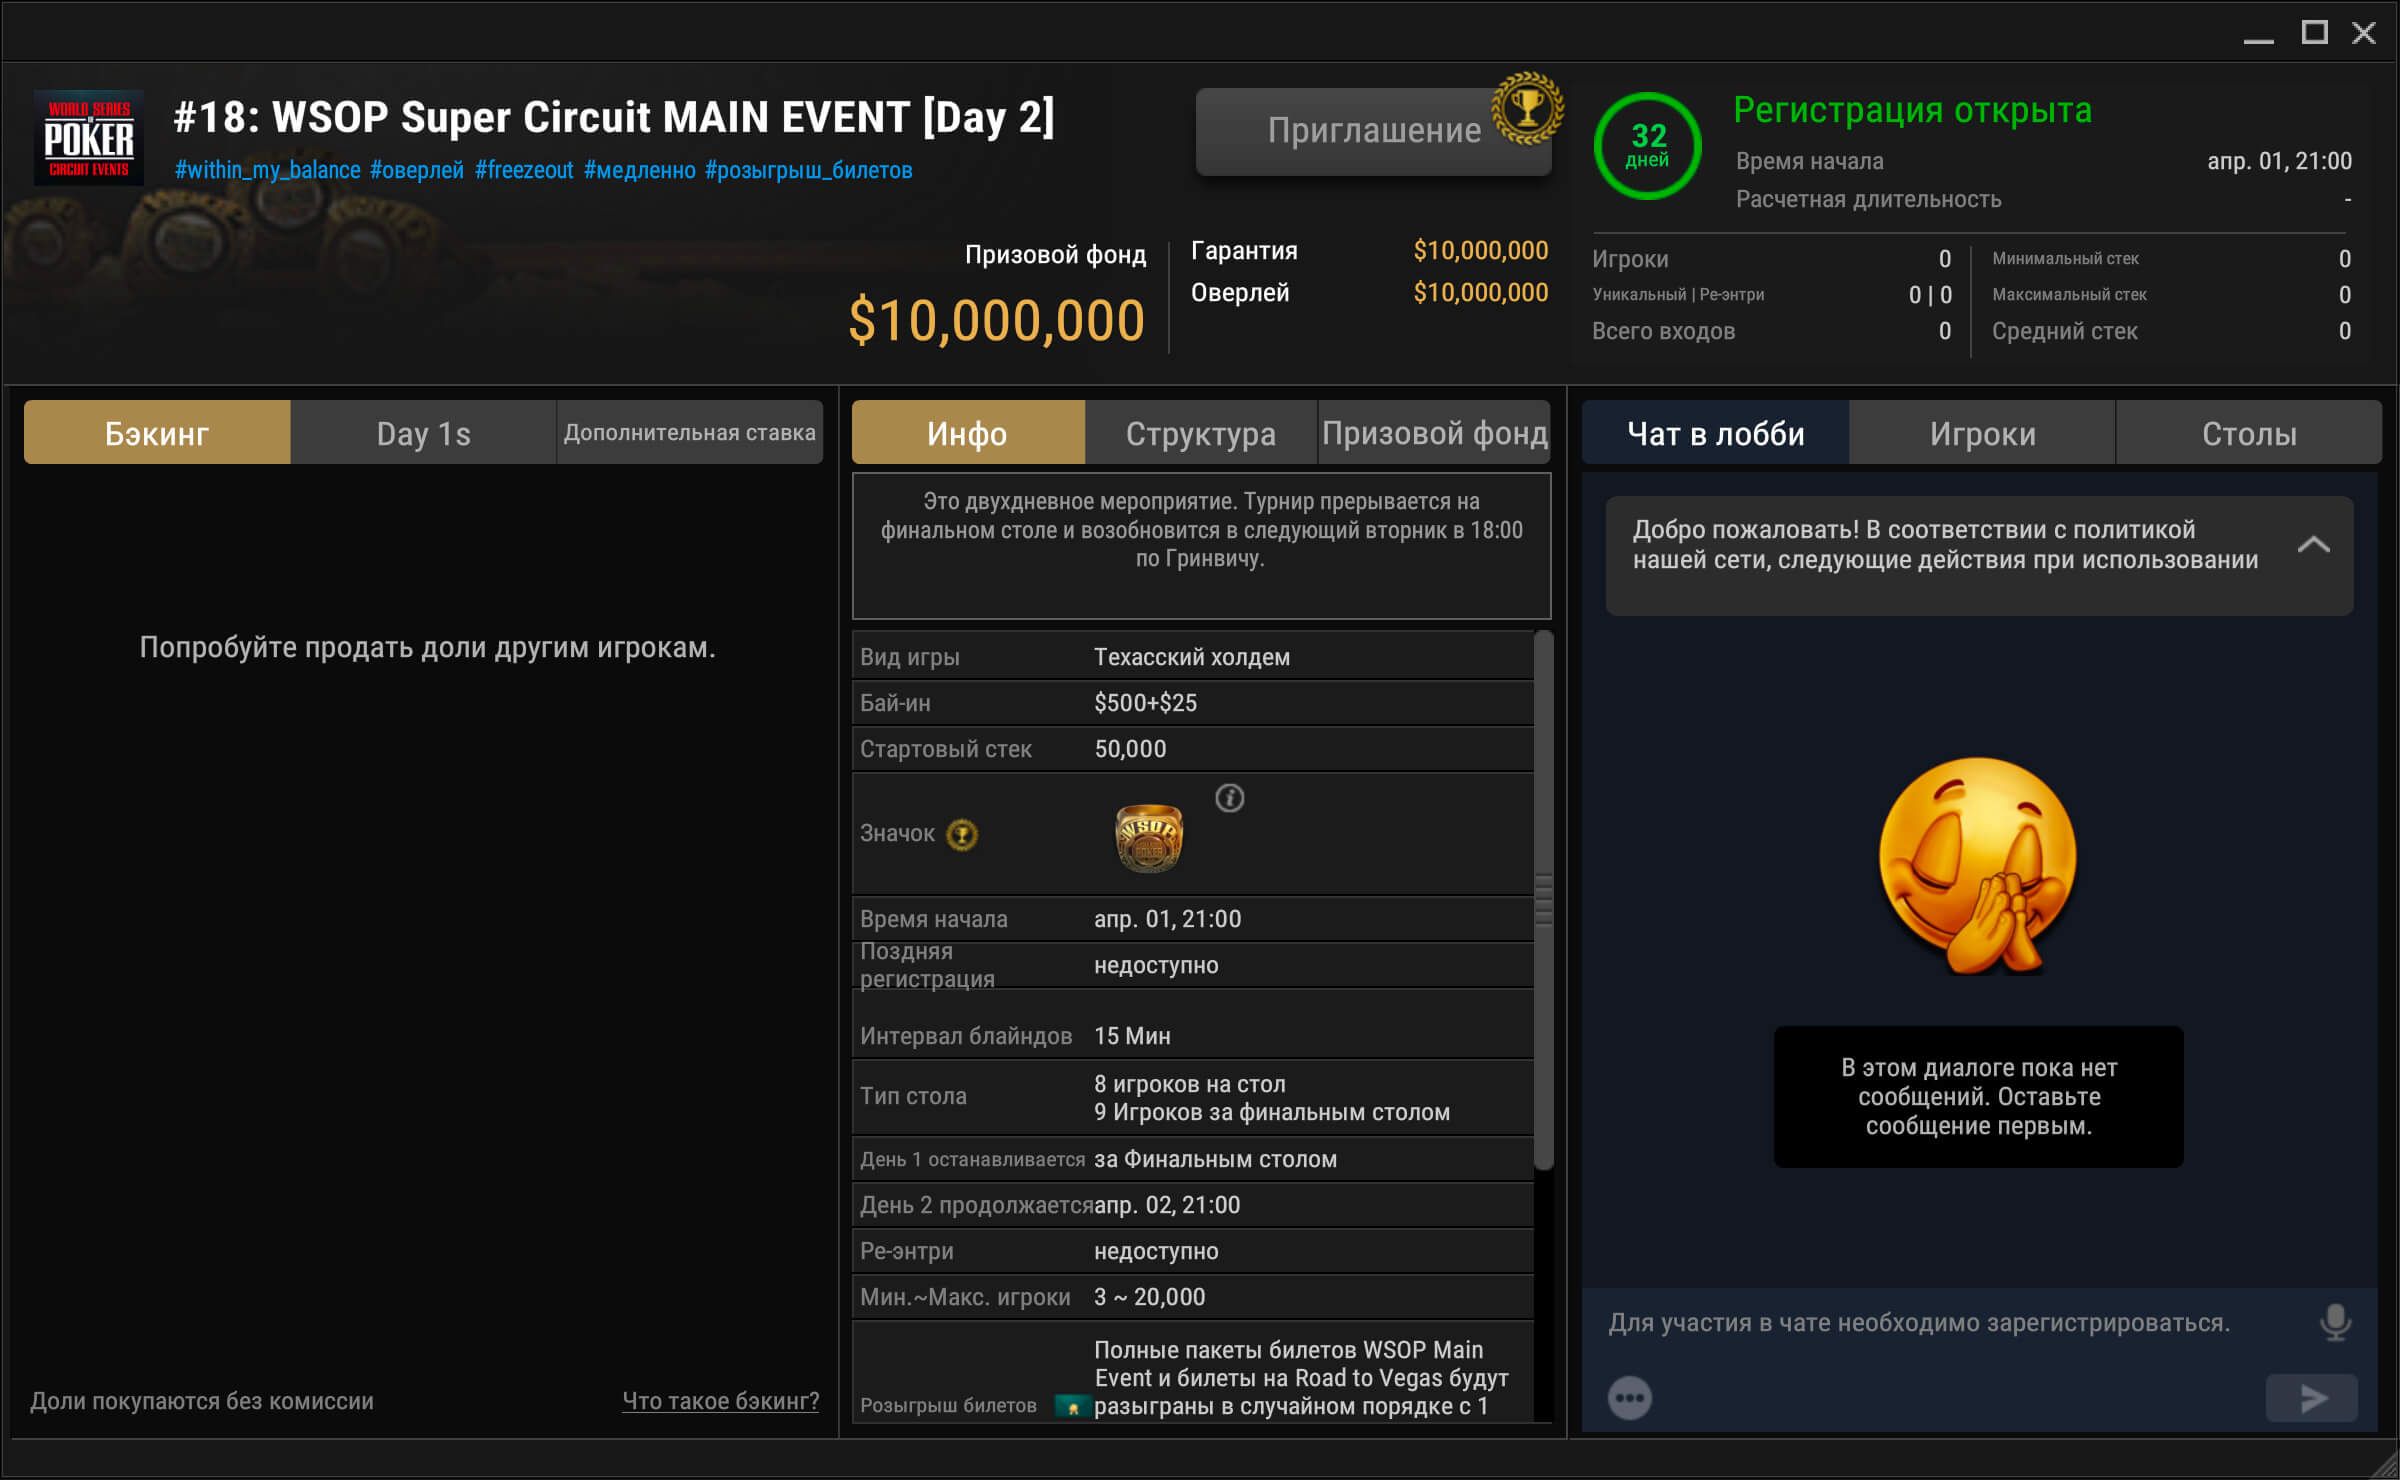Click the ticket icon beside Розыгрыш билетов
The image size is (2400, 1480).
(1072, 1406)
